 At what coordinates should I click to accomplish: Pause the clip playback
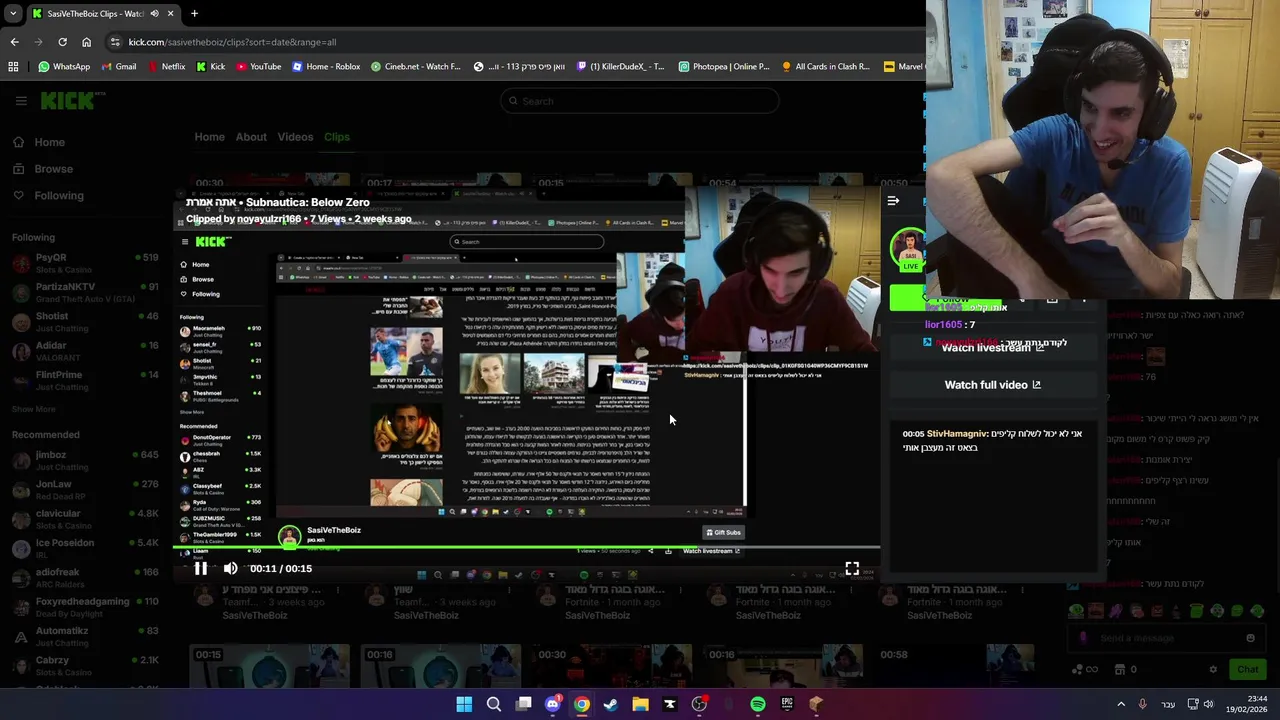201,568
